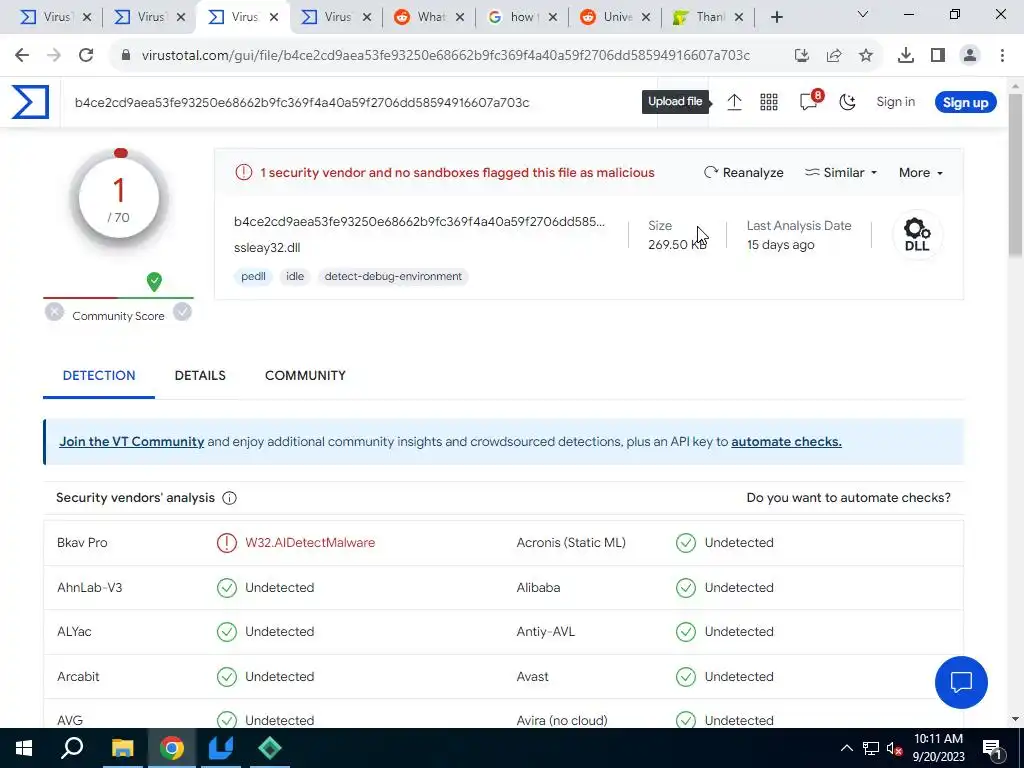This screenshot has height=768, width=1024.
Task: Click the install app icon in address bar
Action: point(802,56)
